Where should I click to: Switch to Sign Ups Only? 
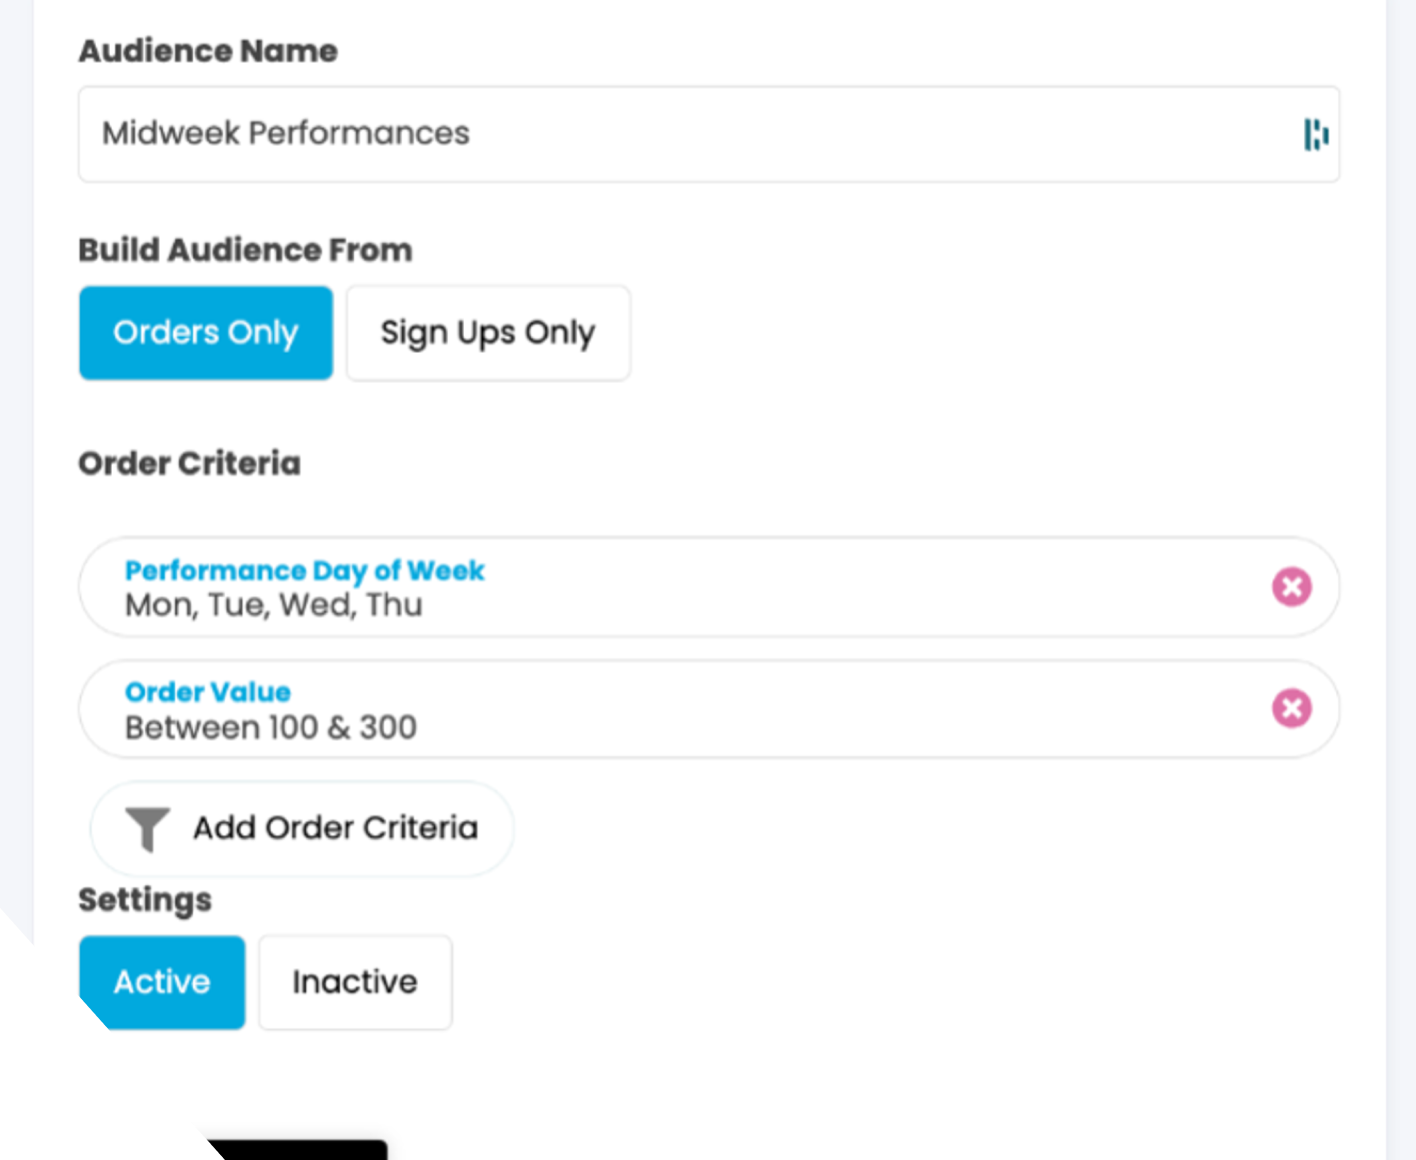488,332
